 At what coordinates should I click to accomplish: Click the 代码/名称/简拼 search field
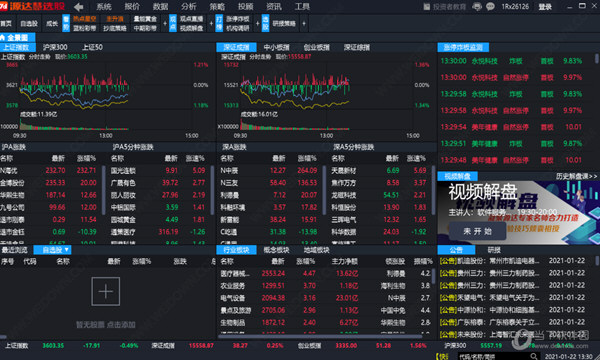[x=494, y=356]
